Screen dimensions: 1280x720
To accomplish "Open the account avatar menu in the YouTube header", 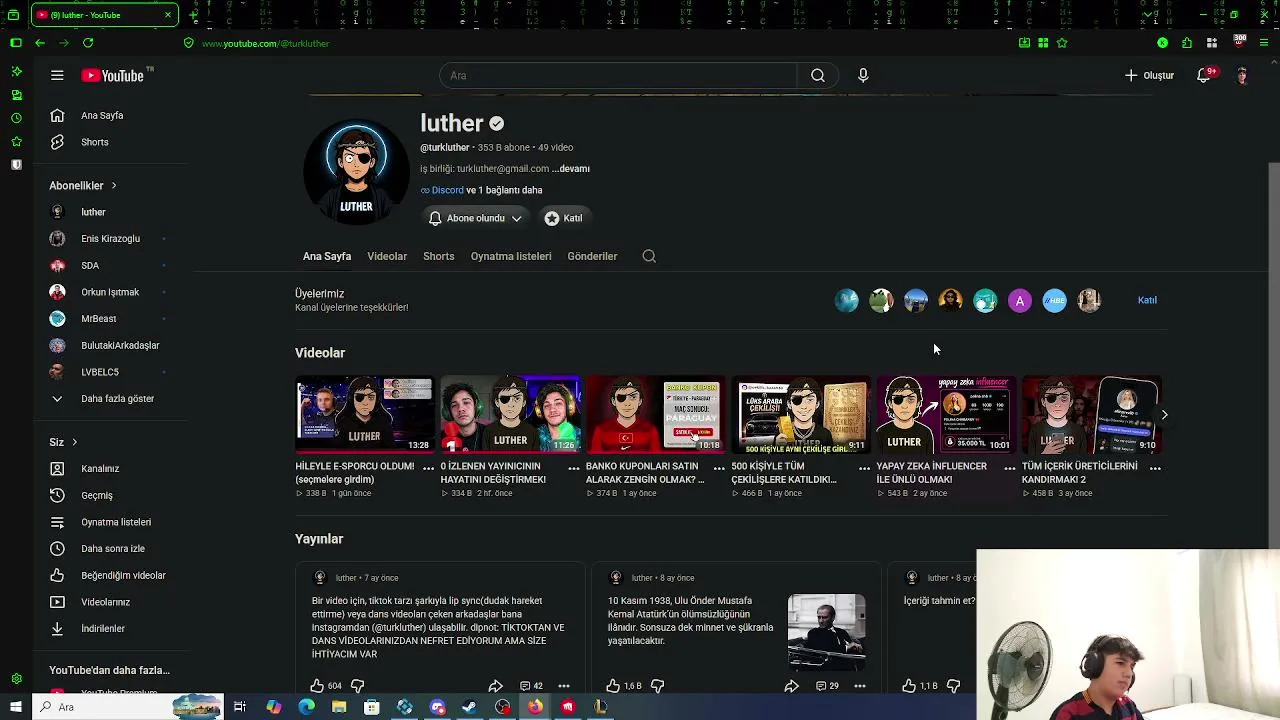I will pos(1242,75).
